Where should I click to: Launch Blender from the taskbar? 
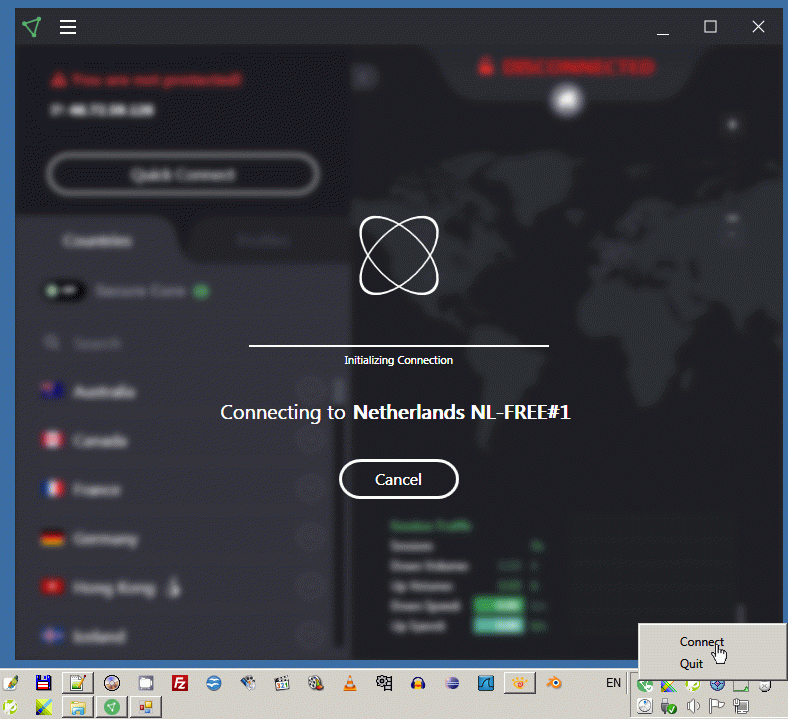554,683
